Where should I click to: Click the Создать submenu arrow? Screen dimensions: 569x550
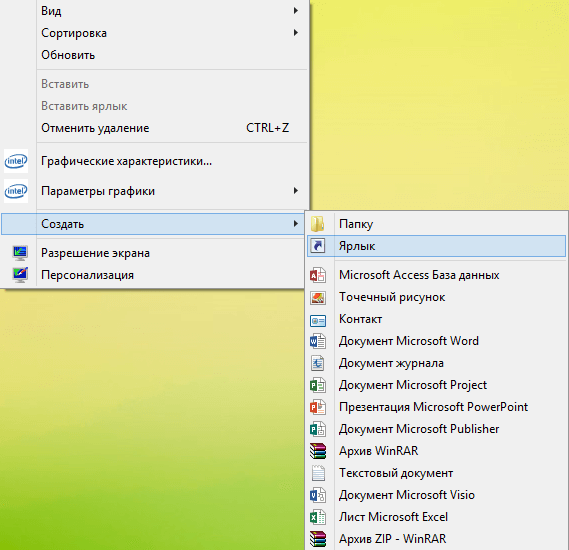[x=296, y=223]
